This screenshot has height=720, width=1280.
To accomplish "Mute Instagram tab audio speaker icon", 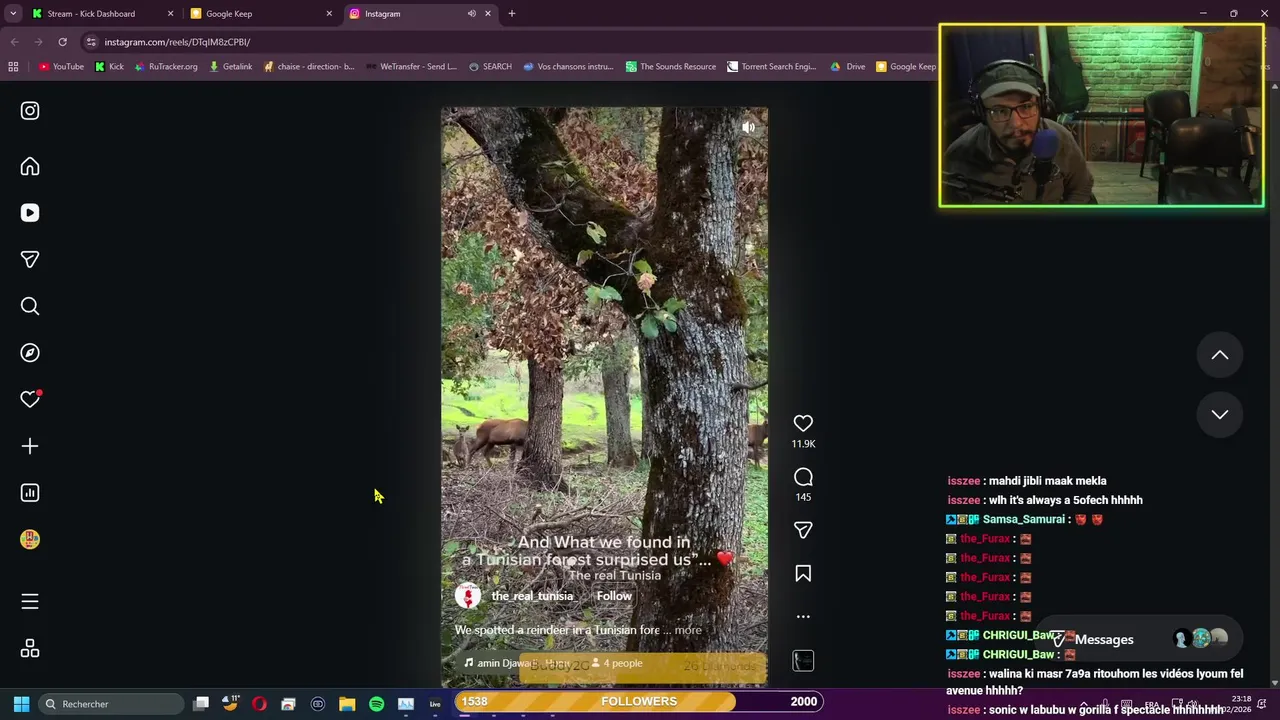I will [471, 14].
